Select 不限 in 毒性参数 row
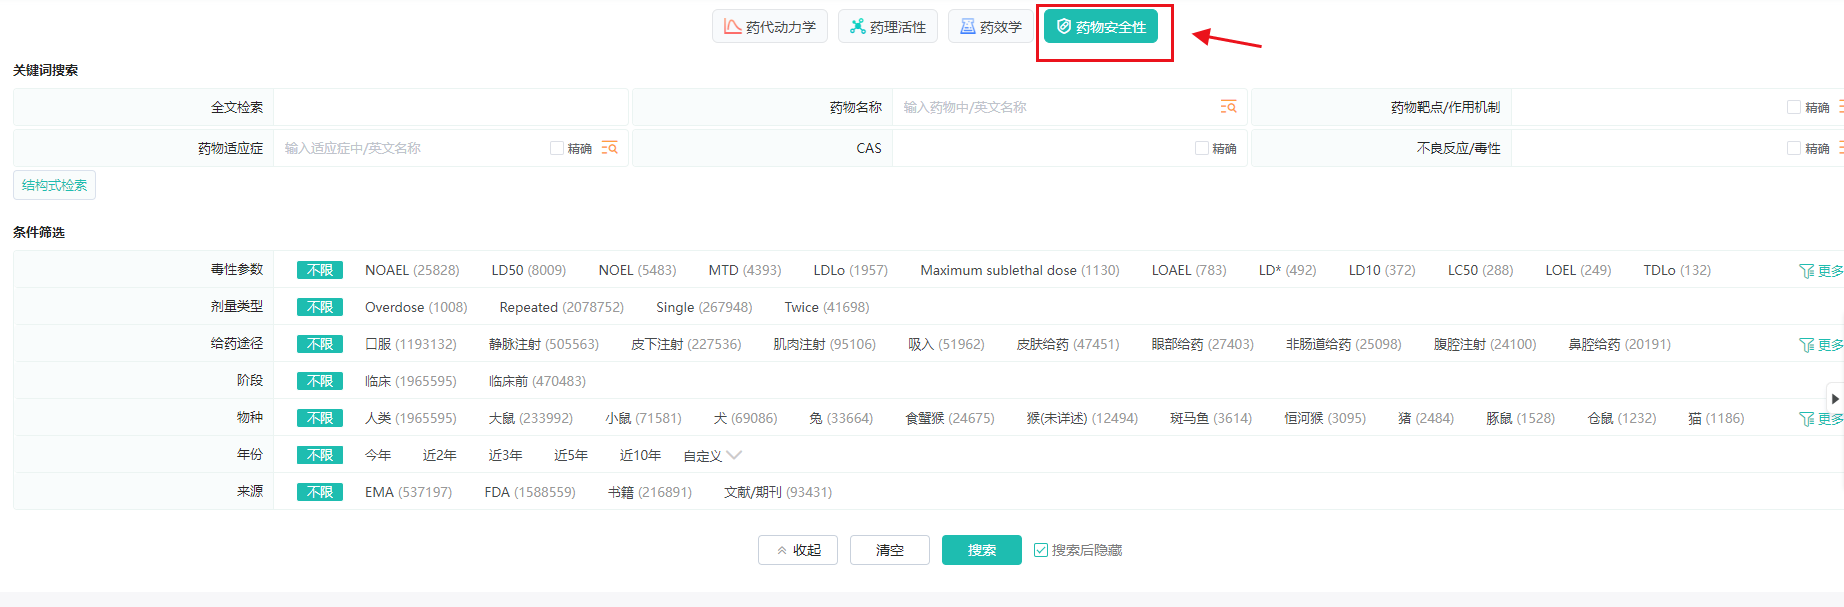 pyautogui.click(x=320, y=270)
